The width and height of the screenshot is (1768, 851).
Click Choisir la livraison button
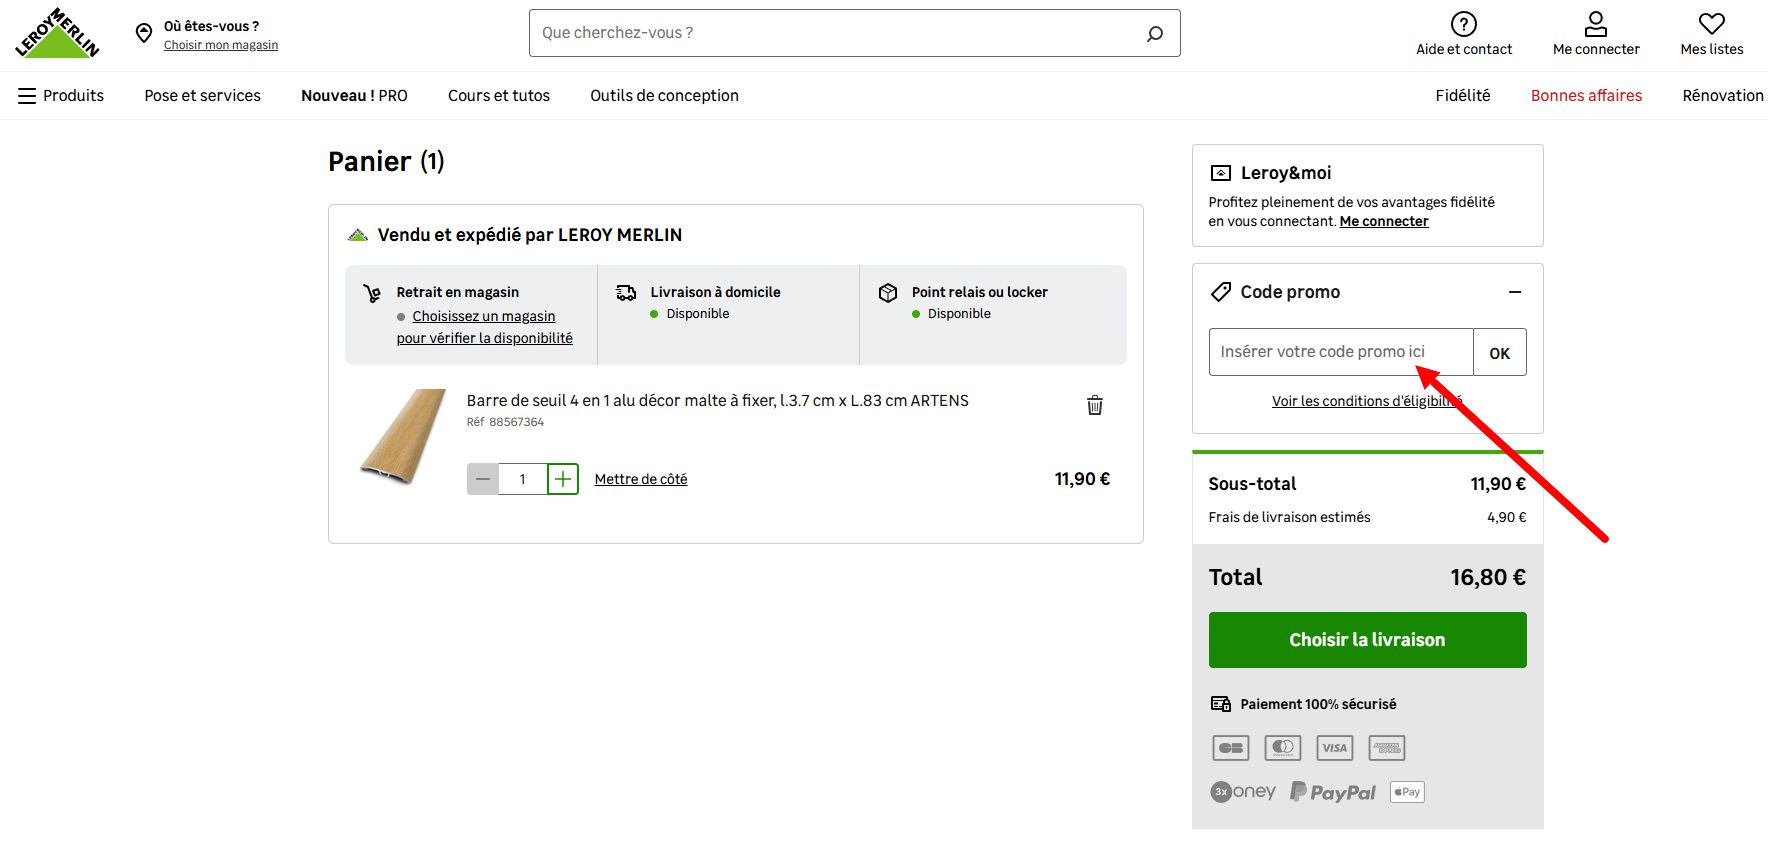click(1367, 640)
